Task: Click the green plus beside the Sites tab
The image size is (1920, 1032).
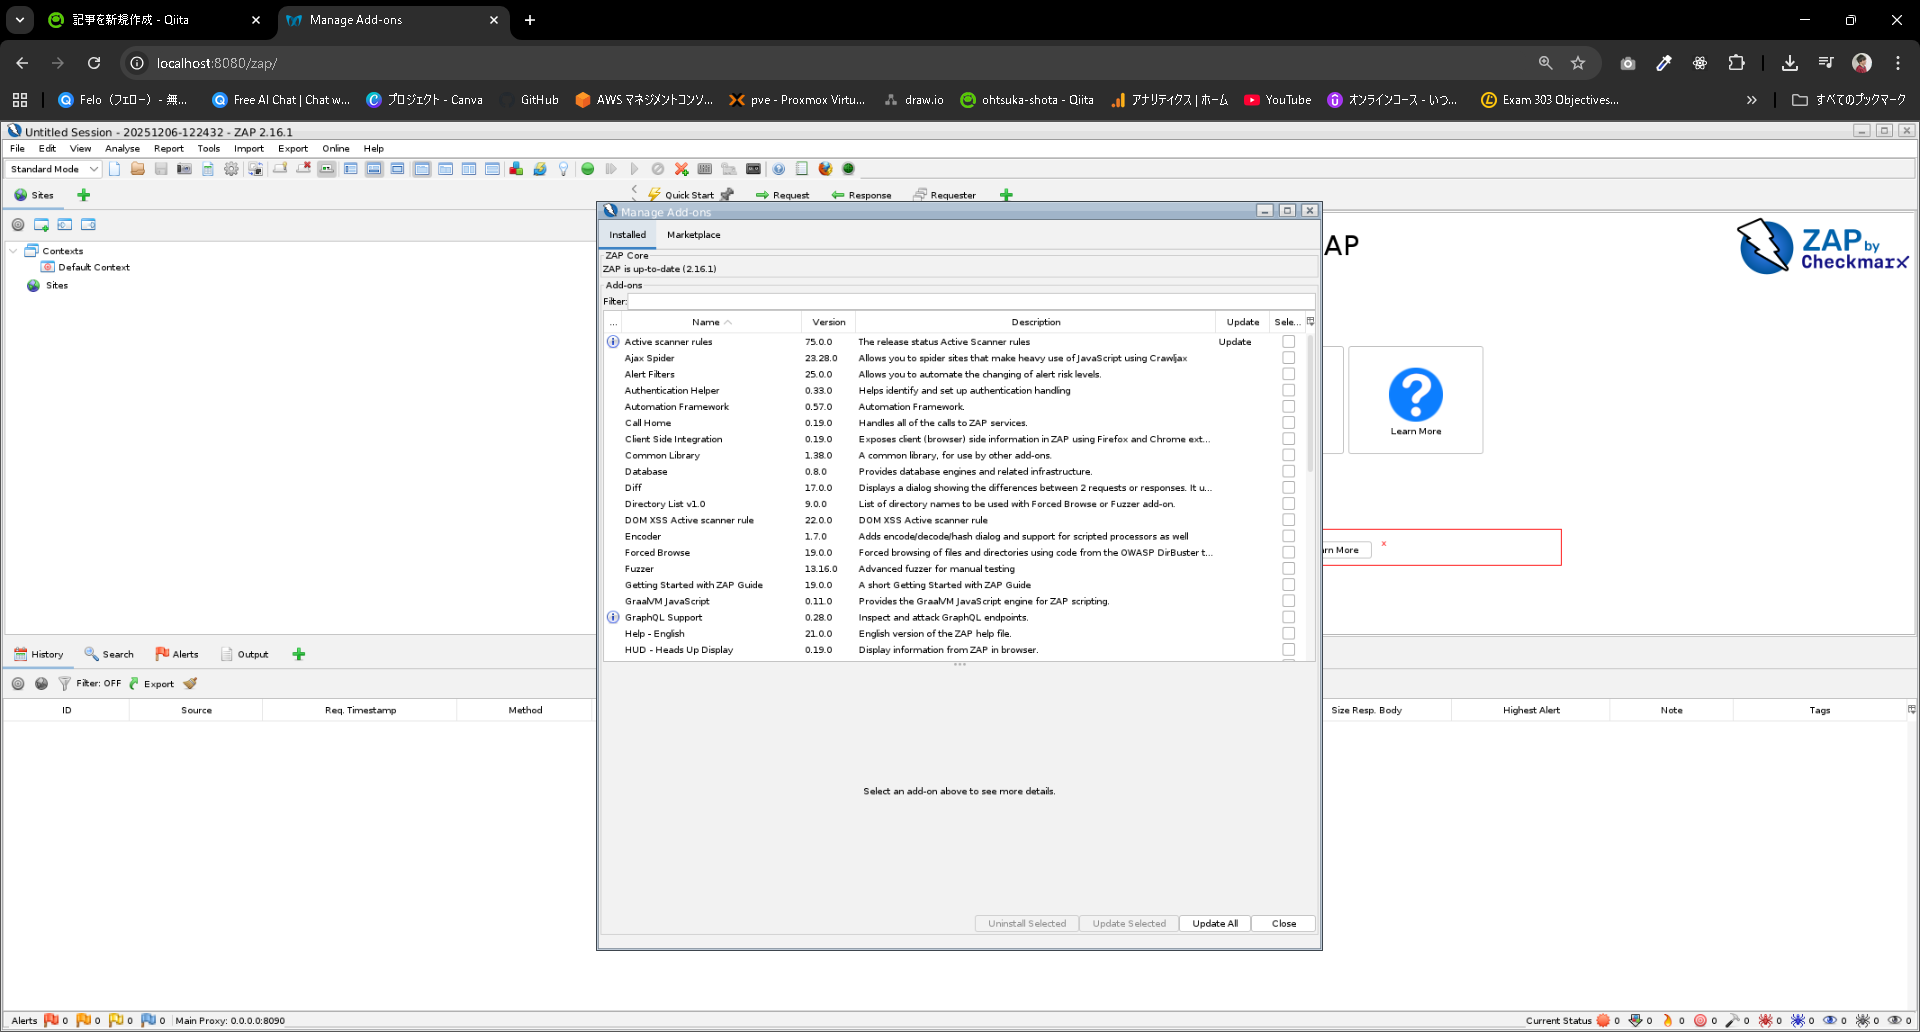Action: click(x=84, y=195)
